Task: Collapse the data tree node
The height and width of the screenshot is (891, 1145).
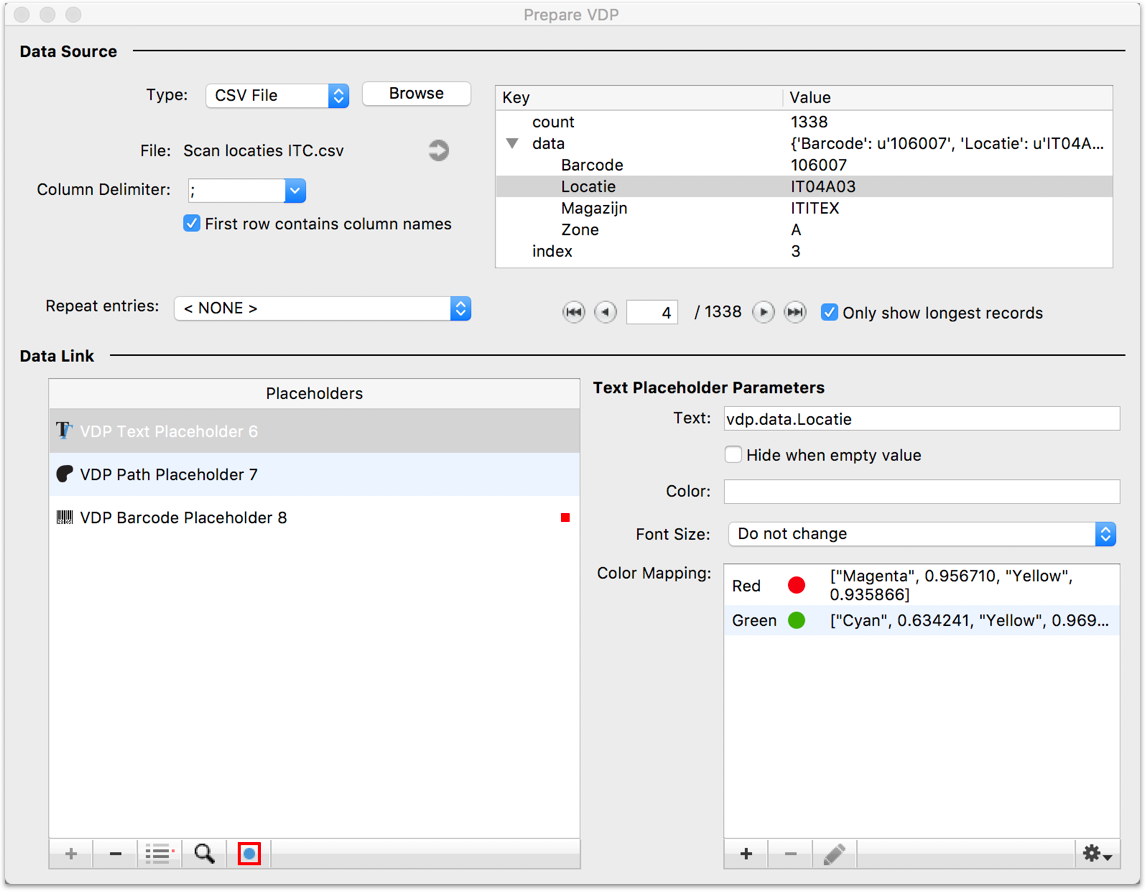Action: (x=512, y=144)
